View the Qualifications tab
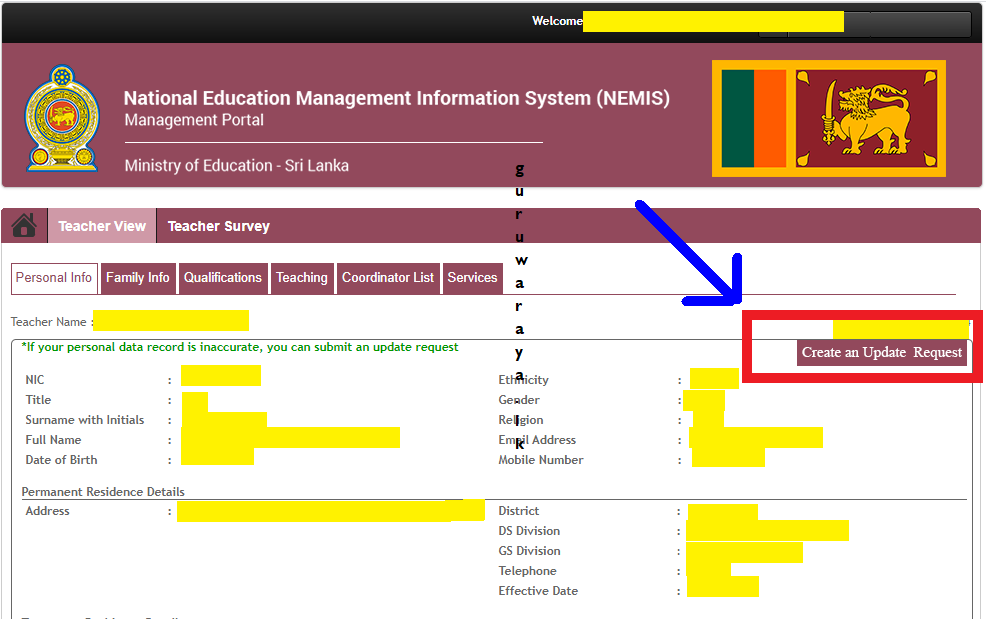The height and width of the screenshot is (619, 986). click(222, 277)
